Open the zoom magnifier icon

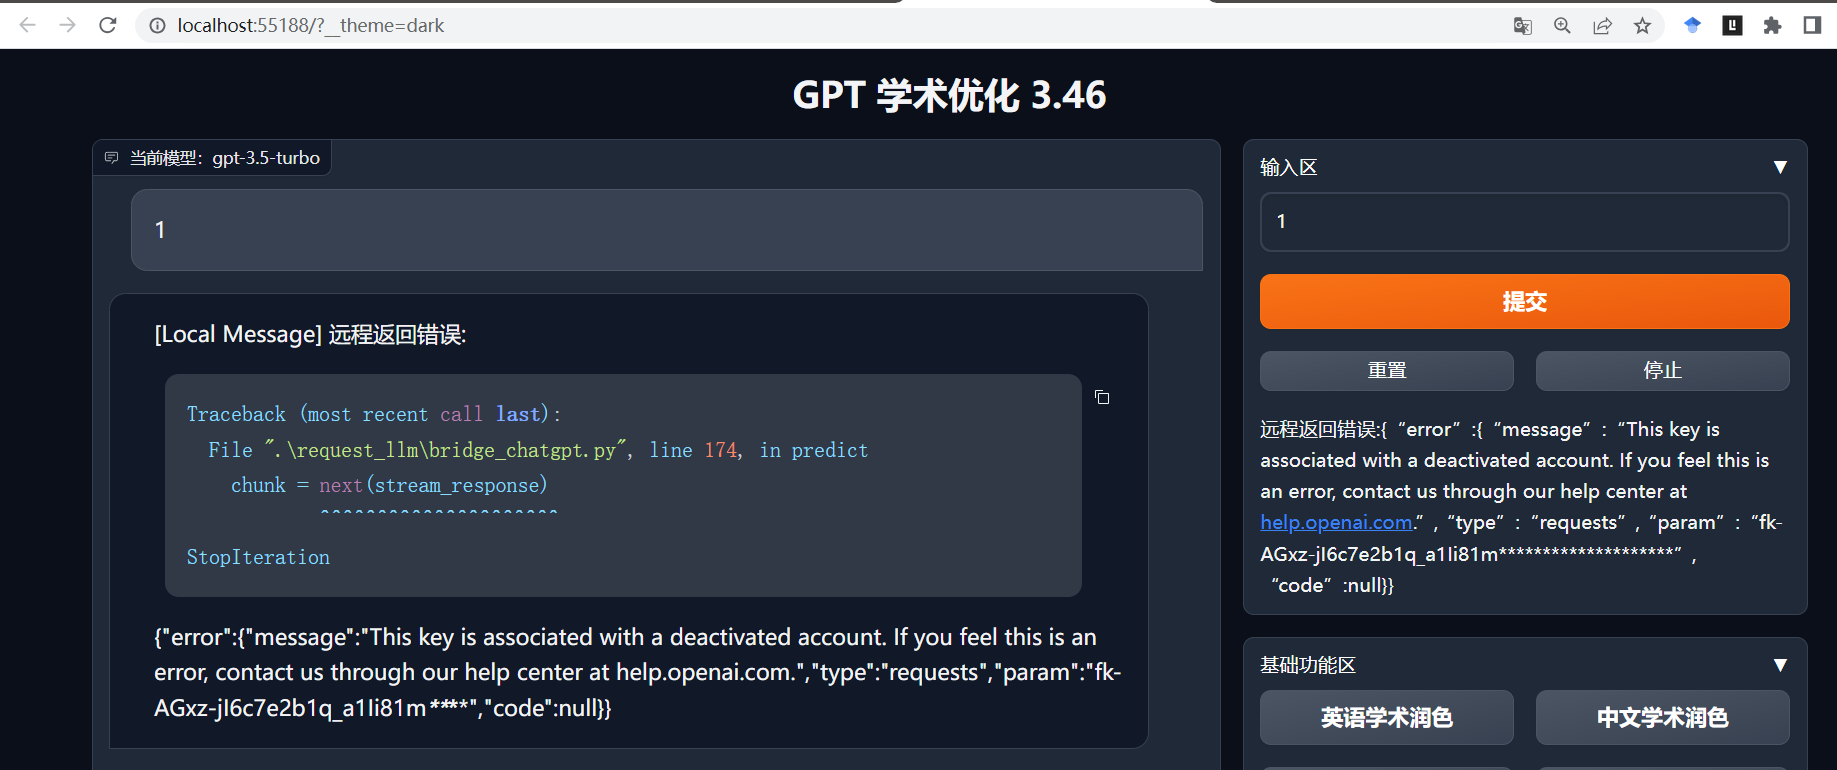(1562, 26)
